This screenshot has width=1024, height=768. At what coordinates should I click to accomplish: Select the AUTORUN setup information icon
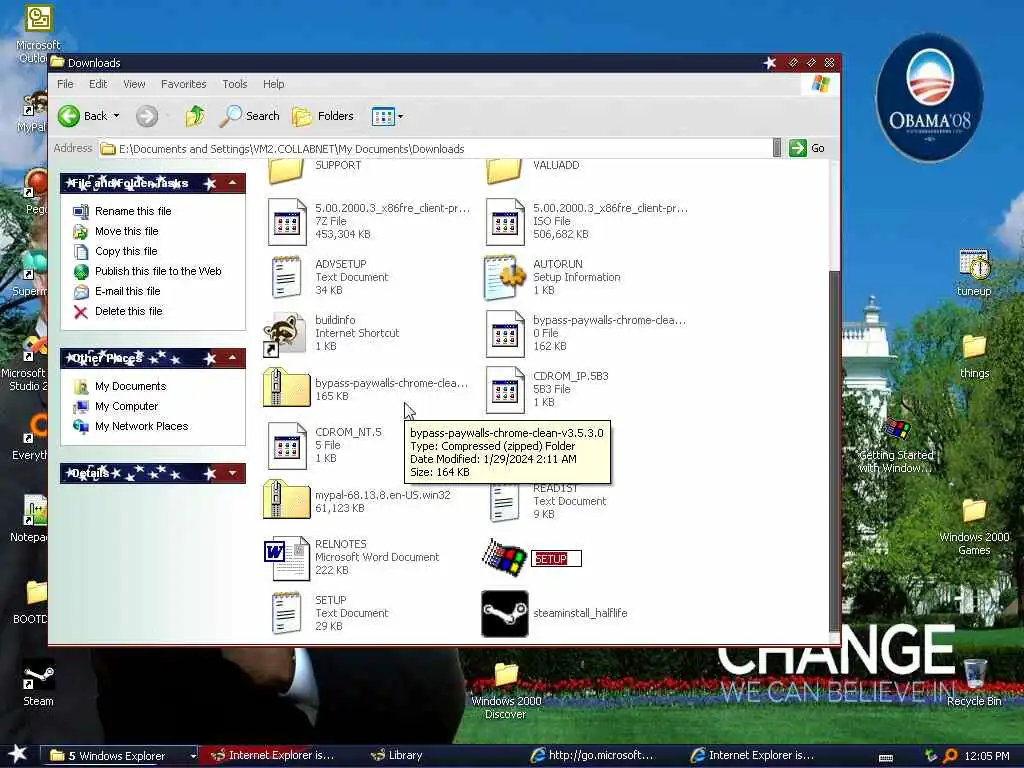(x=505, y=278)
